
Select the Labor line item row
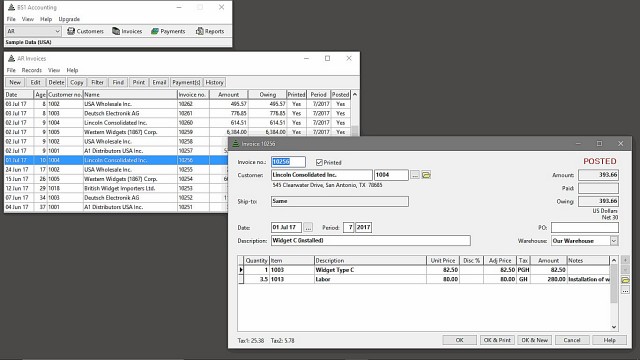tap(424, 279)
